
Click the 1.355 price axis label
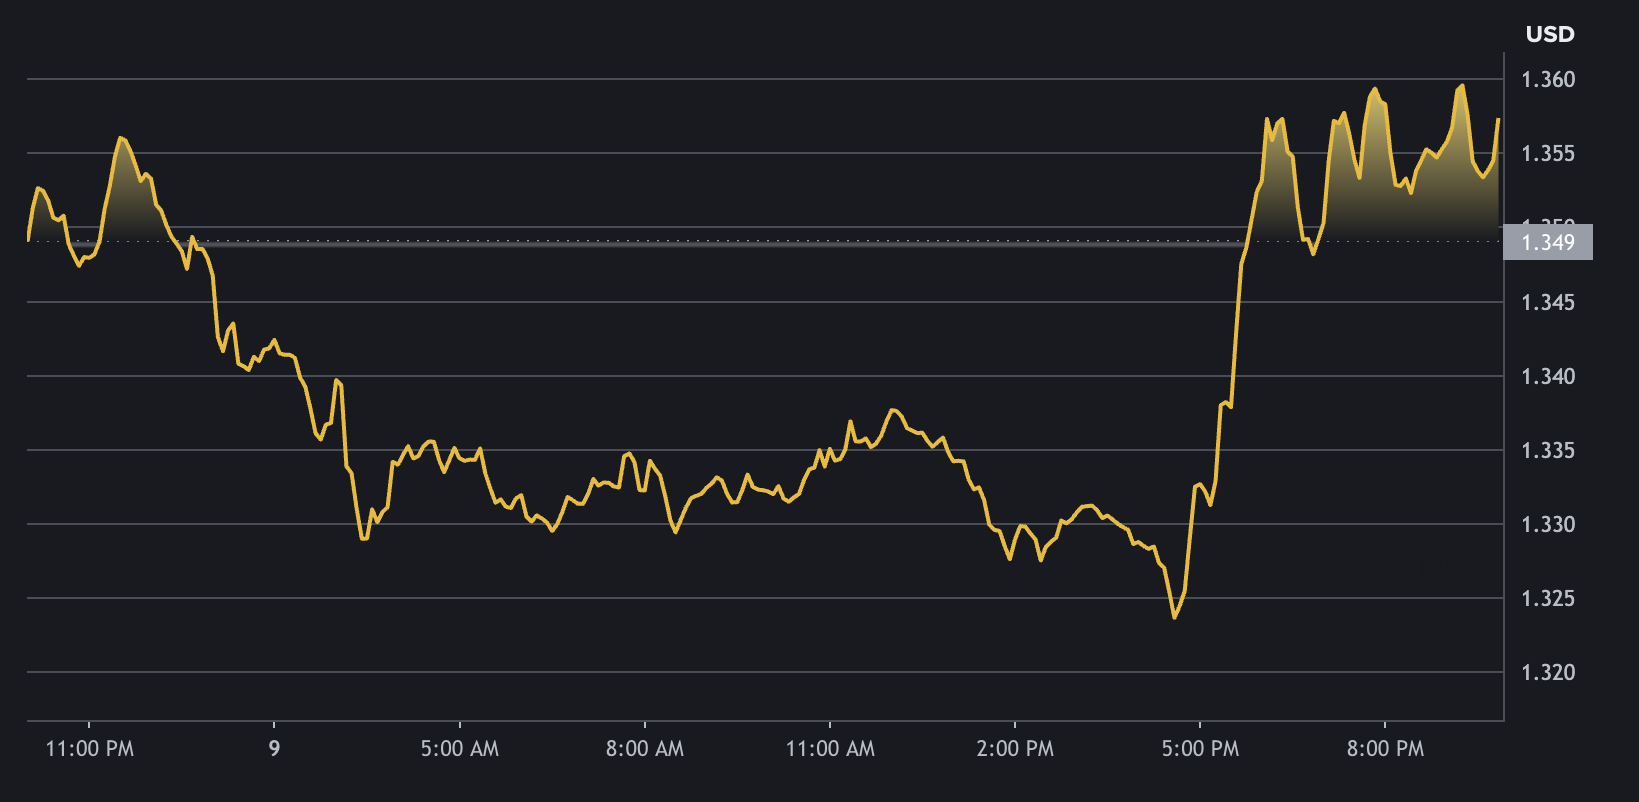click(1547, 153)
